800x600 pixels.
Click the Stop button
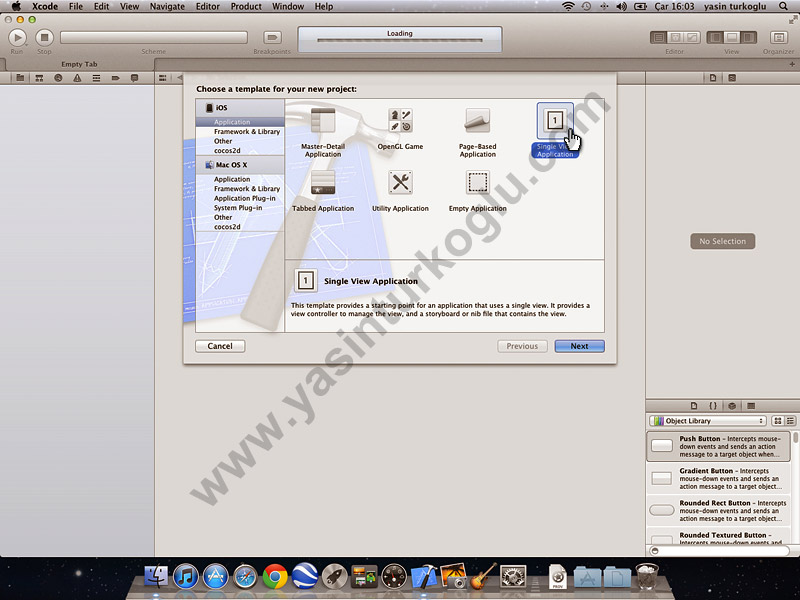coord(44,37)
